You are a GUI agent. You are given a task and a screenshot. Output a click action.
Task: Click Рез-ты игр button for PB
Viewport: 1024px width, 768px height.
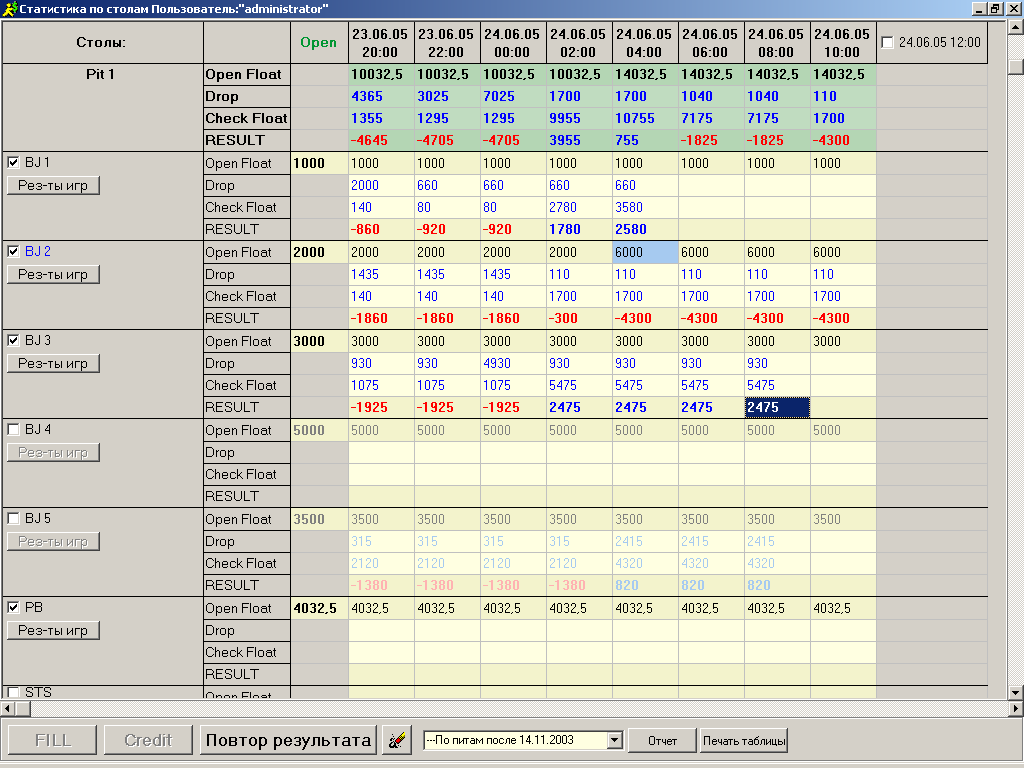tap(53, 630)
